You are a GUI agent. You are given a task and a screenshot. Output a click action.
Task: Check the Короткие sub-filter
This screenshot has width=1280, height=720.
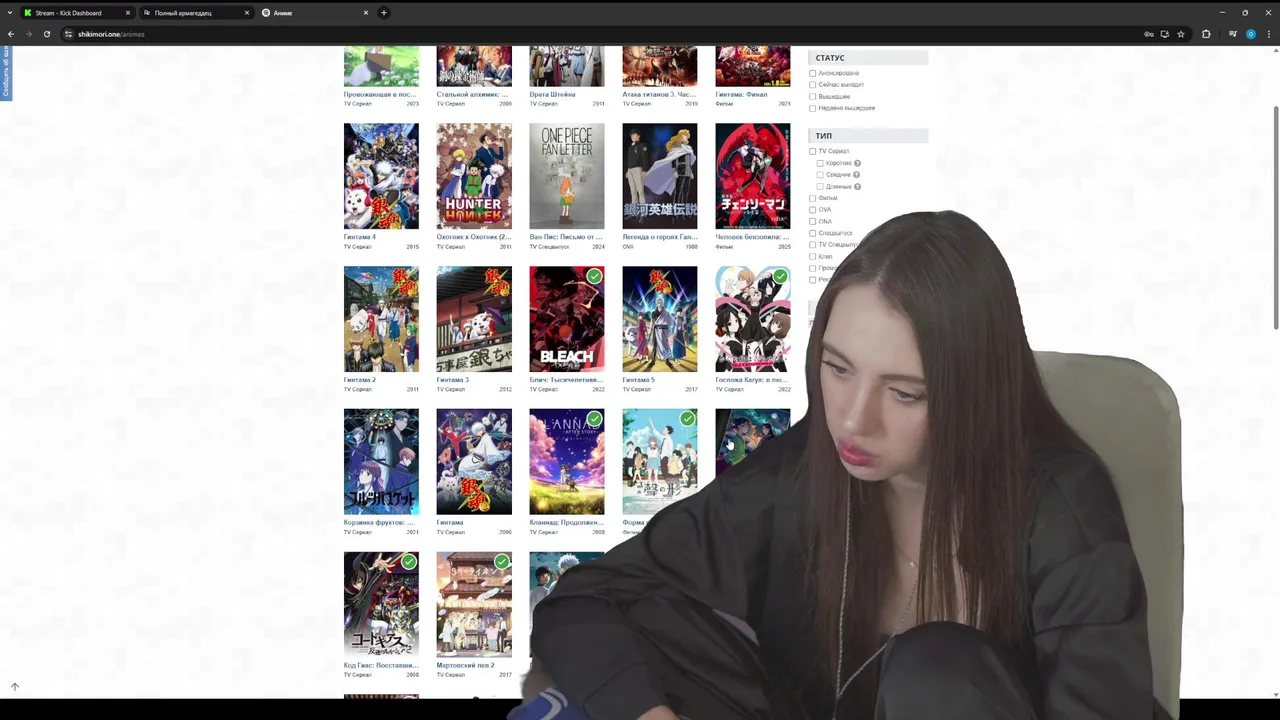pos(820,163)
